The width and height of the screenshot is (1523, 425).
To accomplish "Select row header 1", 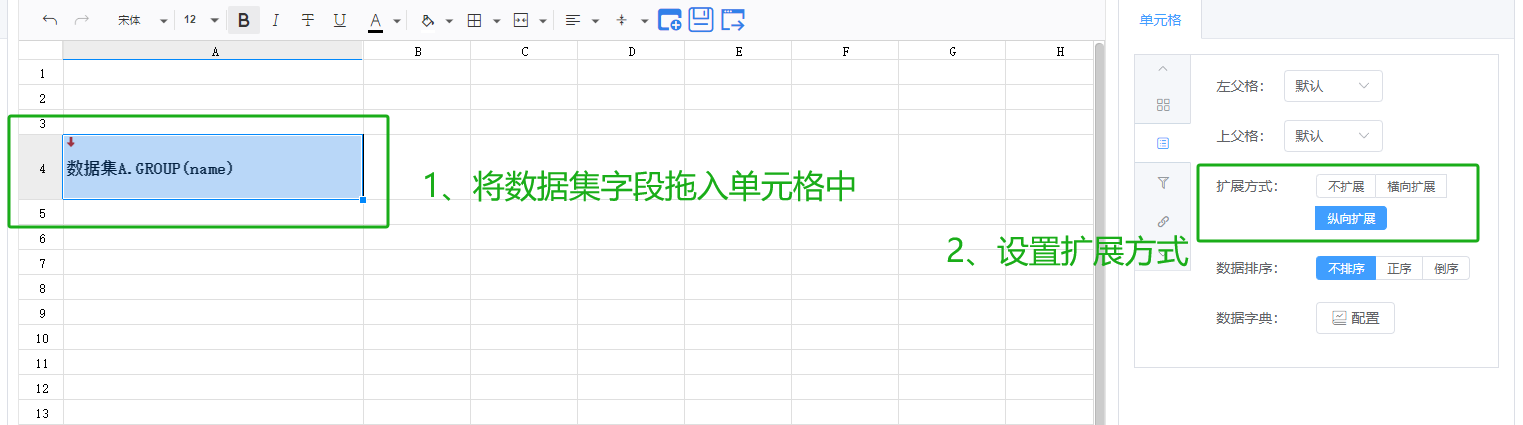I will click(x=41, y=73).
